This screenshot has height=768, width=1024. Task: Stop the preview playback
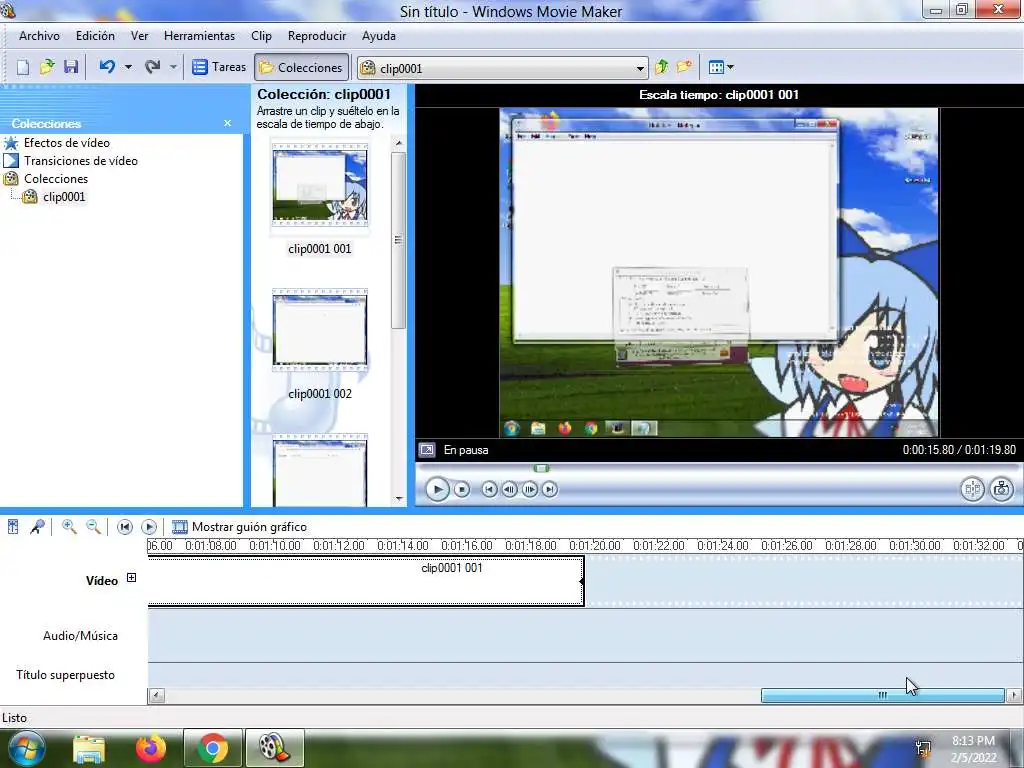[462, 489]
